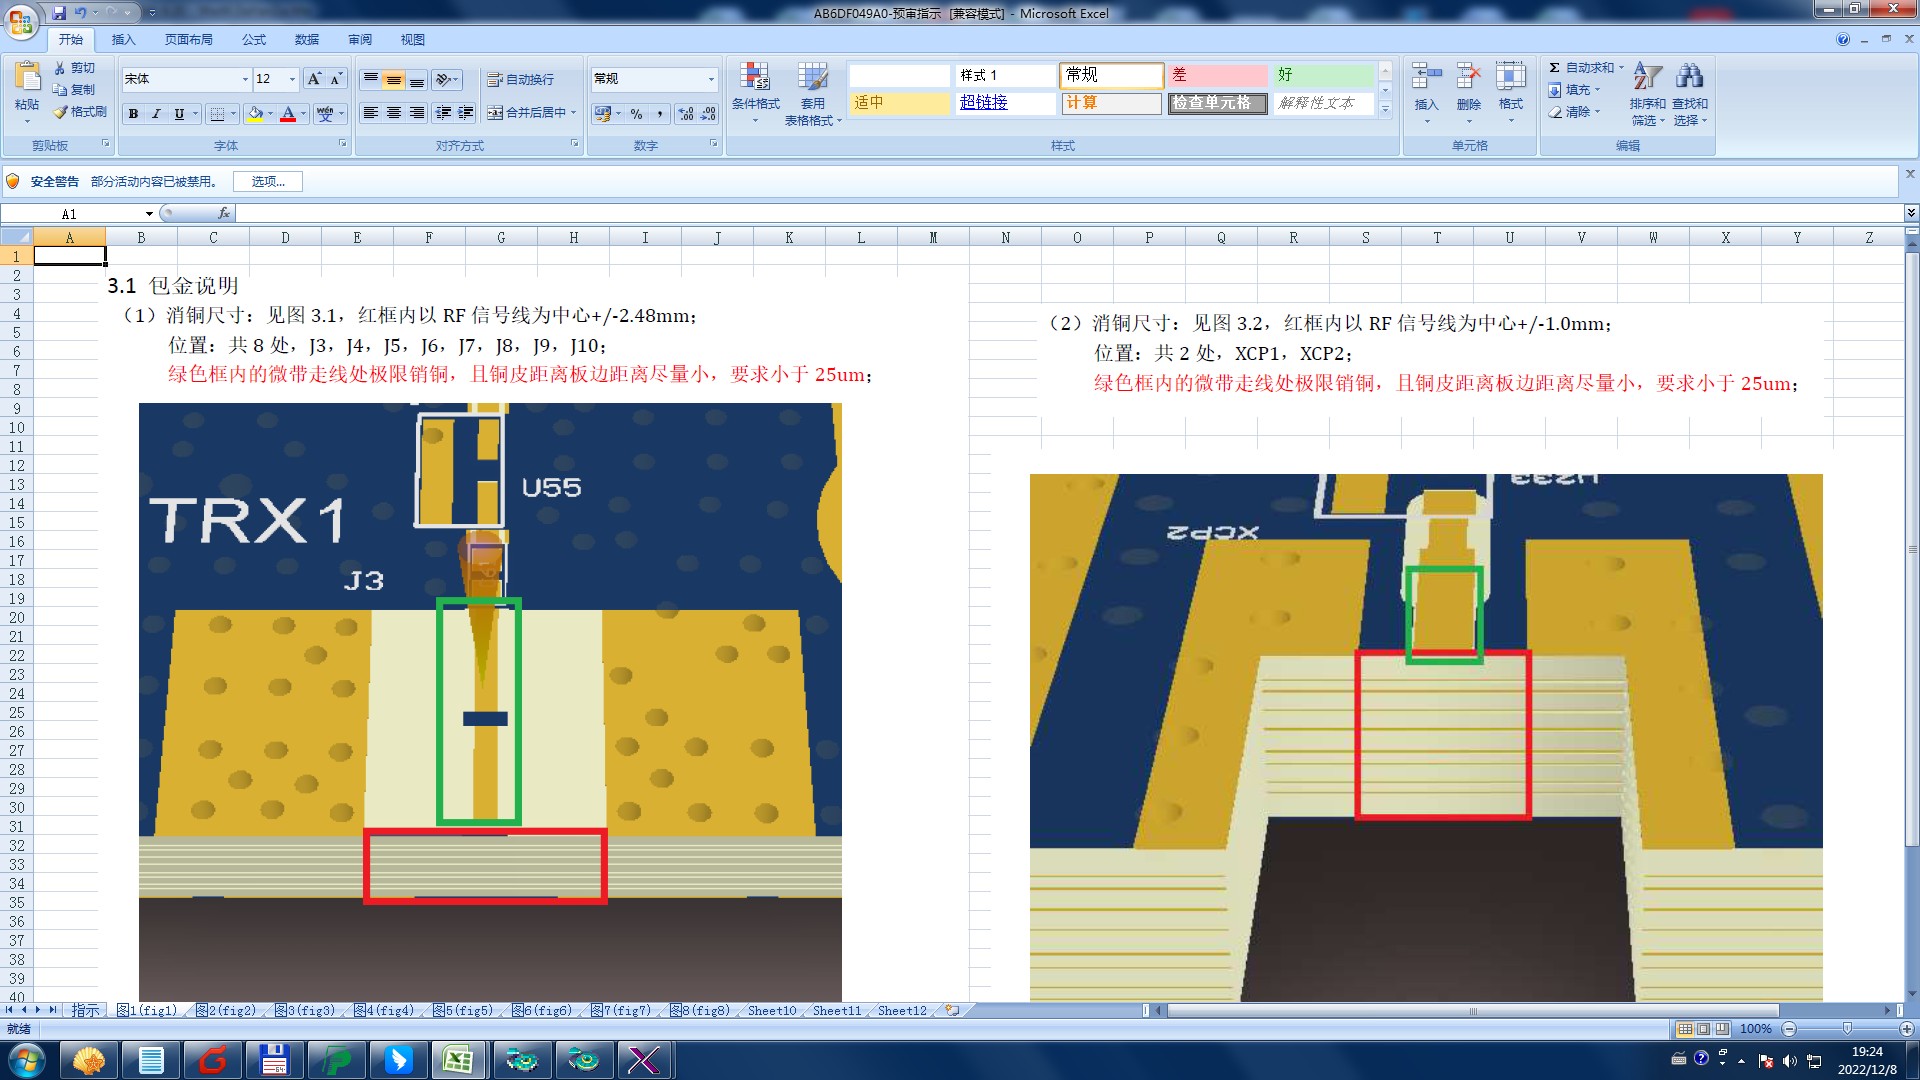The image size is (1920, 1080).
Task: Apply the yellow fill color bucket
Action: click(x=255, y=114)
